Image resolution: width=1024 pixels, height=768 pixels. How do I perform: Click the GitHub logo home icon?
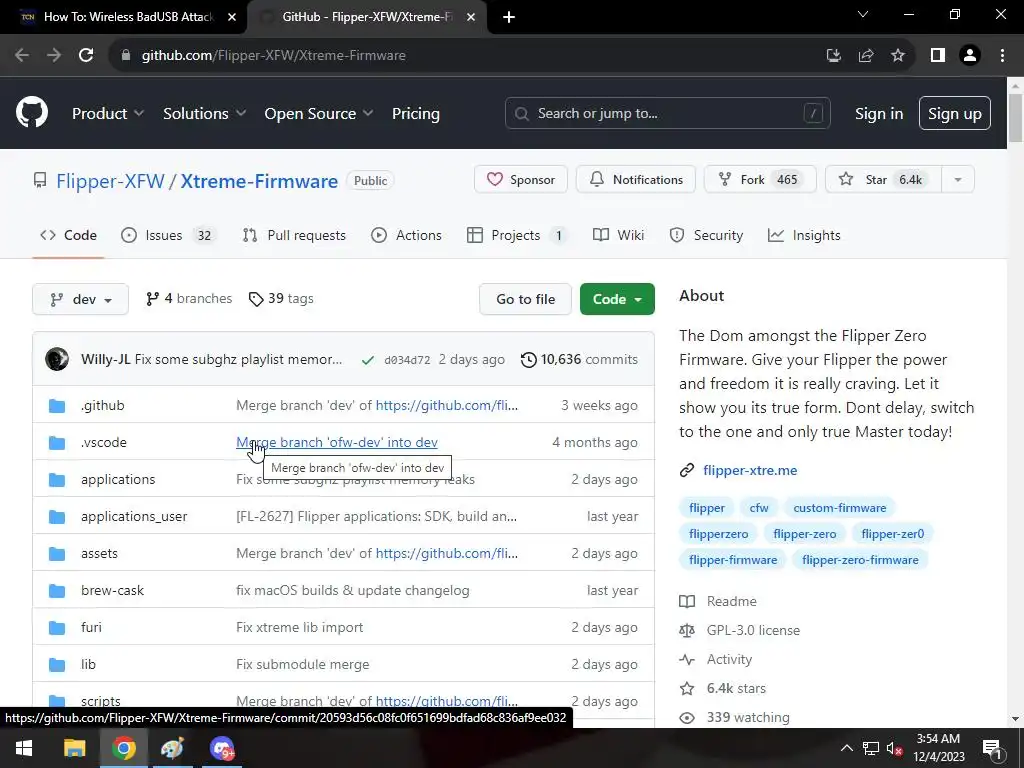32,112
